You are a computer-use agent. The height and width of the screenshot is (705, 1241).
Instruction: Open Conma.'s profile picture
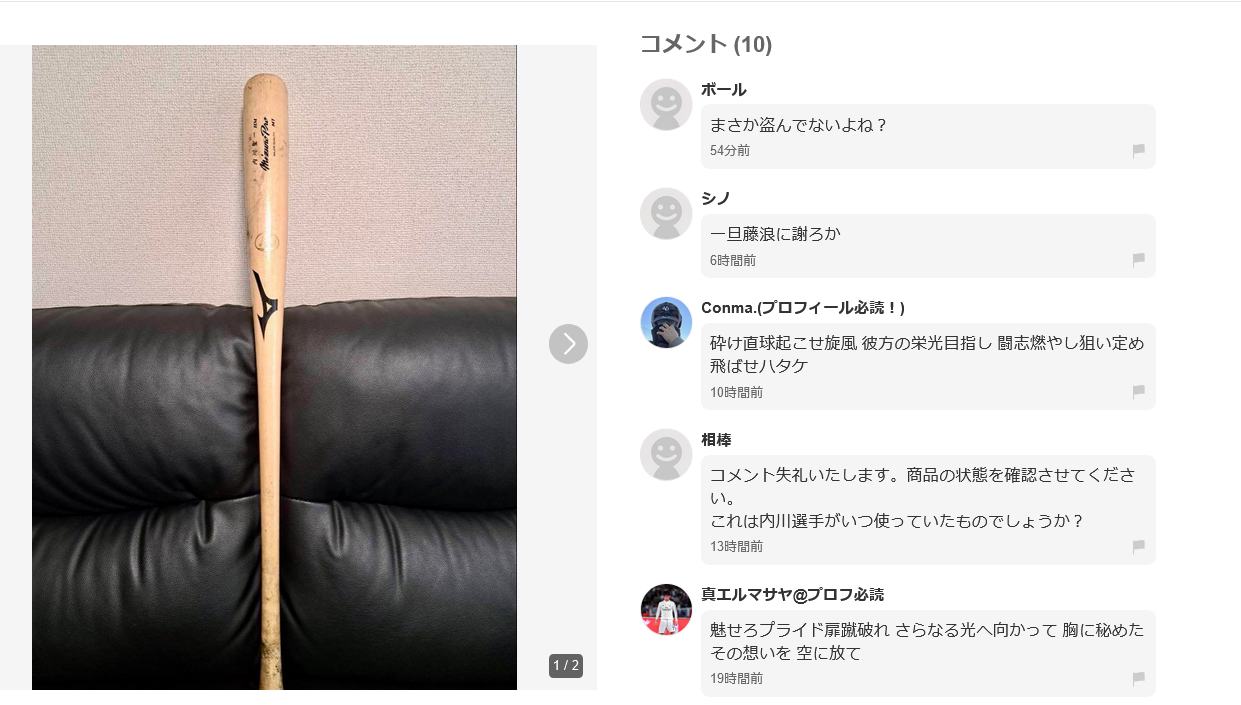pos(666,323)
